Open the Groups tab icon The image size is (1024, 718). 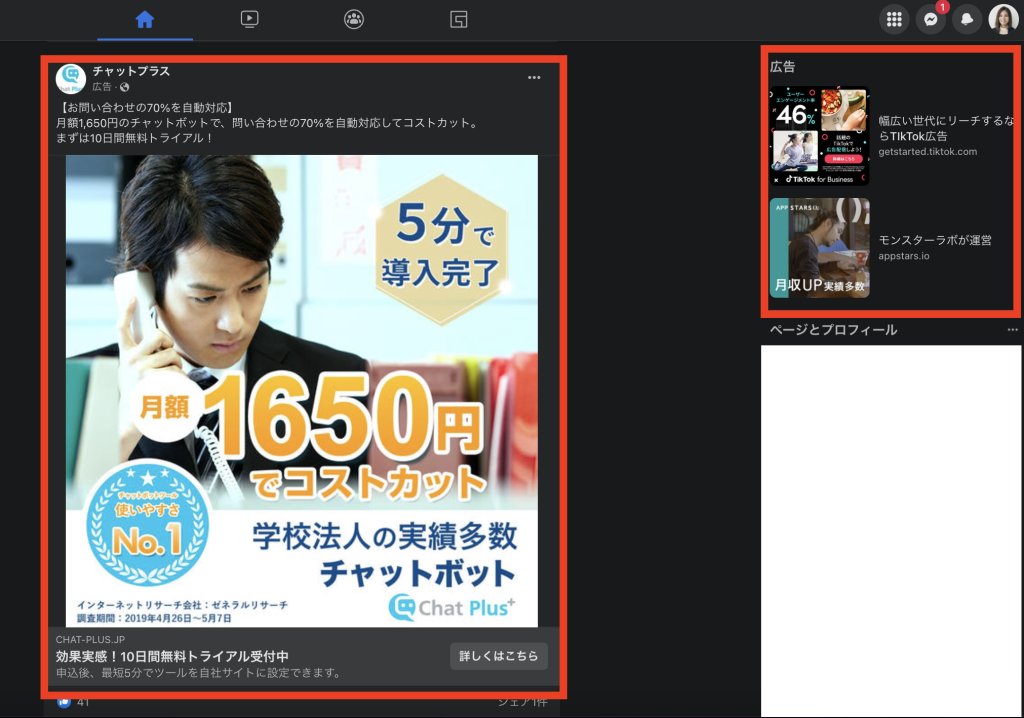[354, 20]
